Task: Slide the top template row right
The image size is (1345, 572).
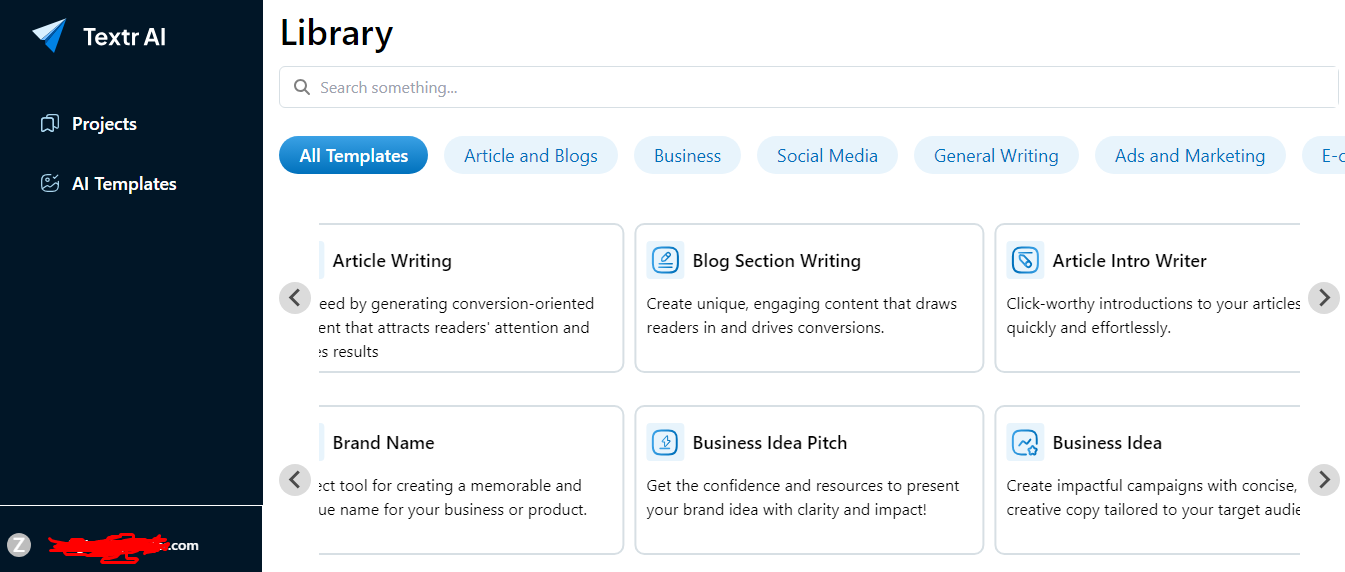Action: tap(1324, 297)
